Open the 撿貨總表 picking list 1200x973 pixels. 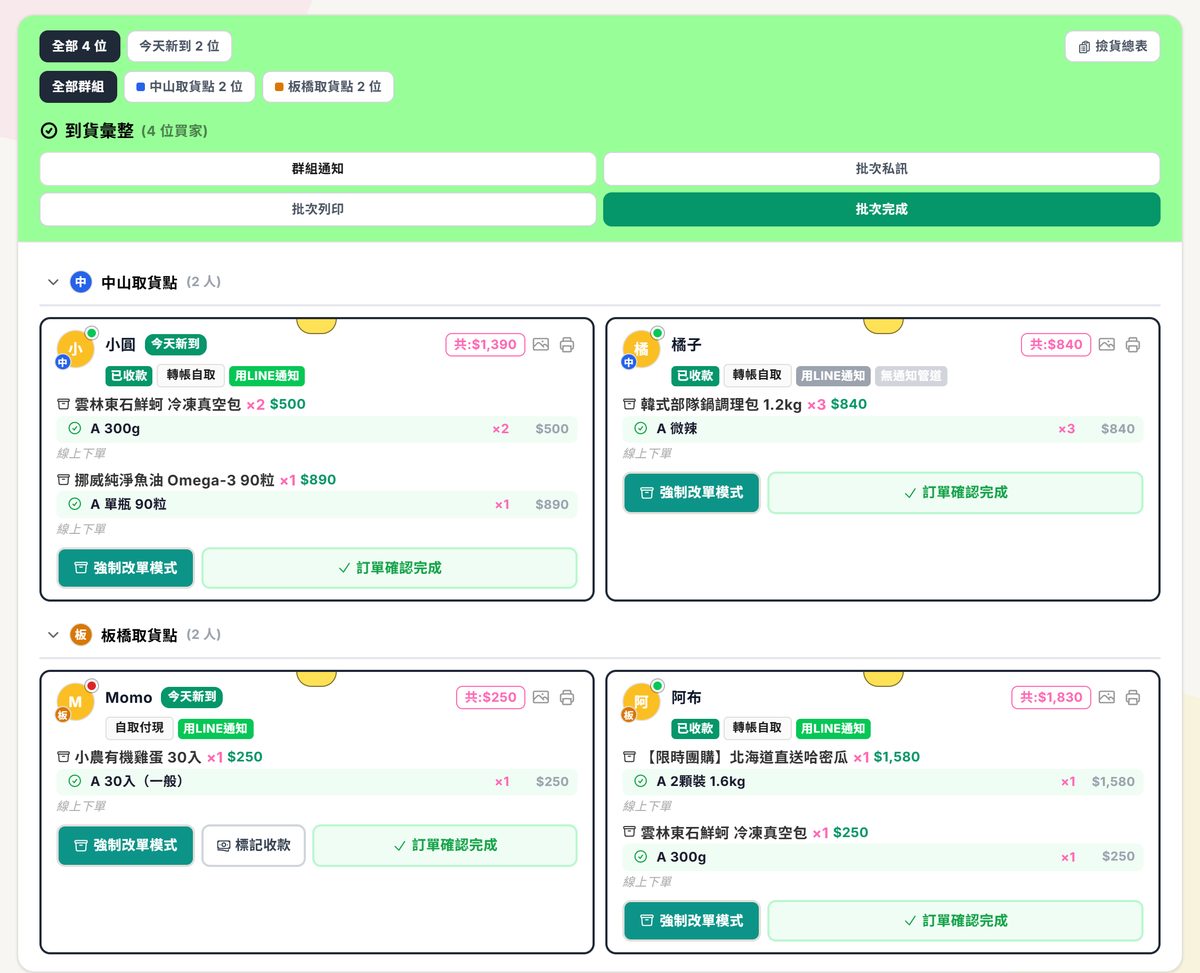1113,46
